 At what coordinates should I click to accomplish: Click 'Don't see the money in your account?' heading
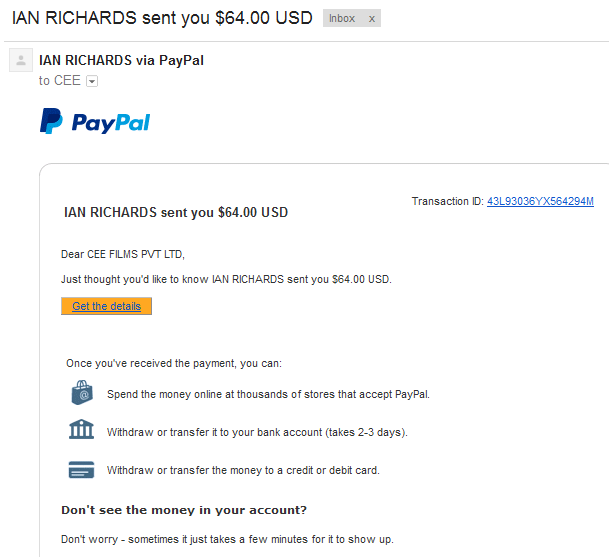(184, 510)
